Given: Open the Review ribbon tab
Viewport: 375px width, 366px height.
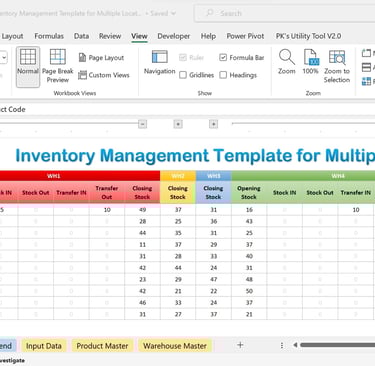Looking at the screenshot, I should tap(110, 36).
